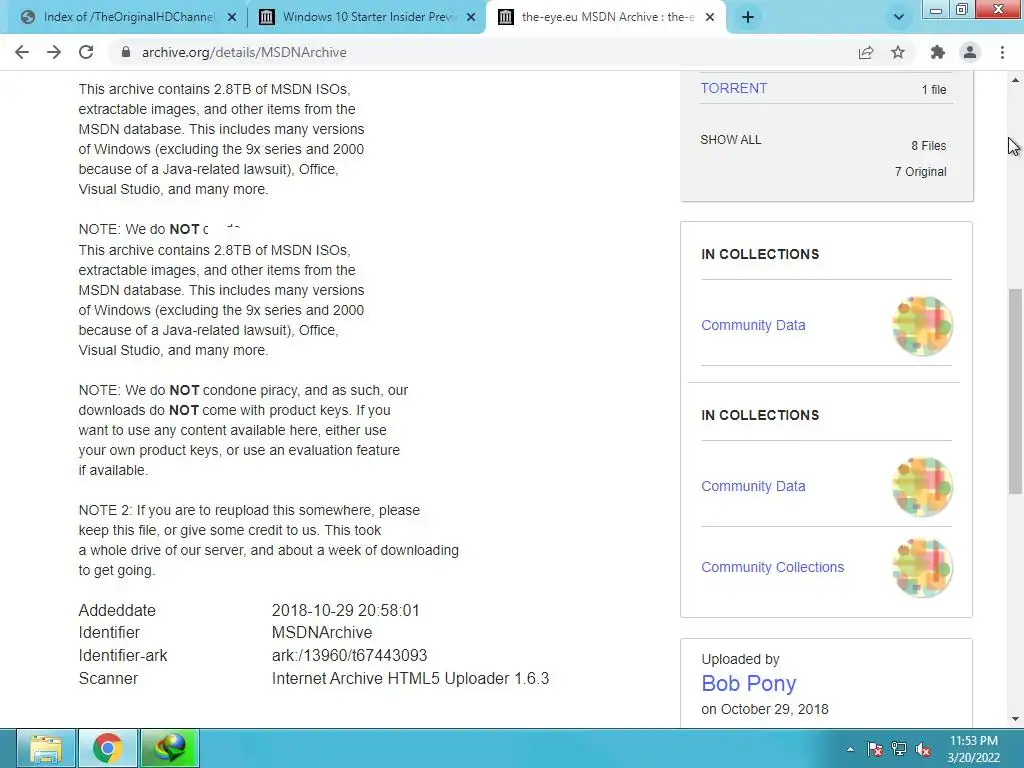Open Chrome three-dot menu
This screenshot has height=768, width=1024.
(x=1002, y=52)
